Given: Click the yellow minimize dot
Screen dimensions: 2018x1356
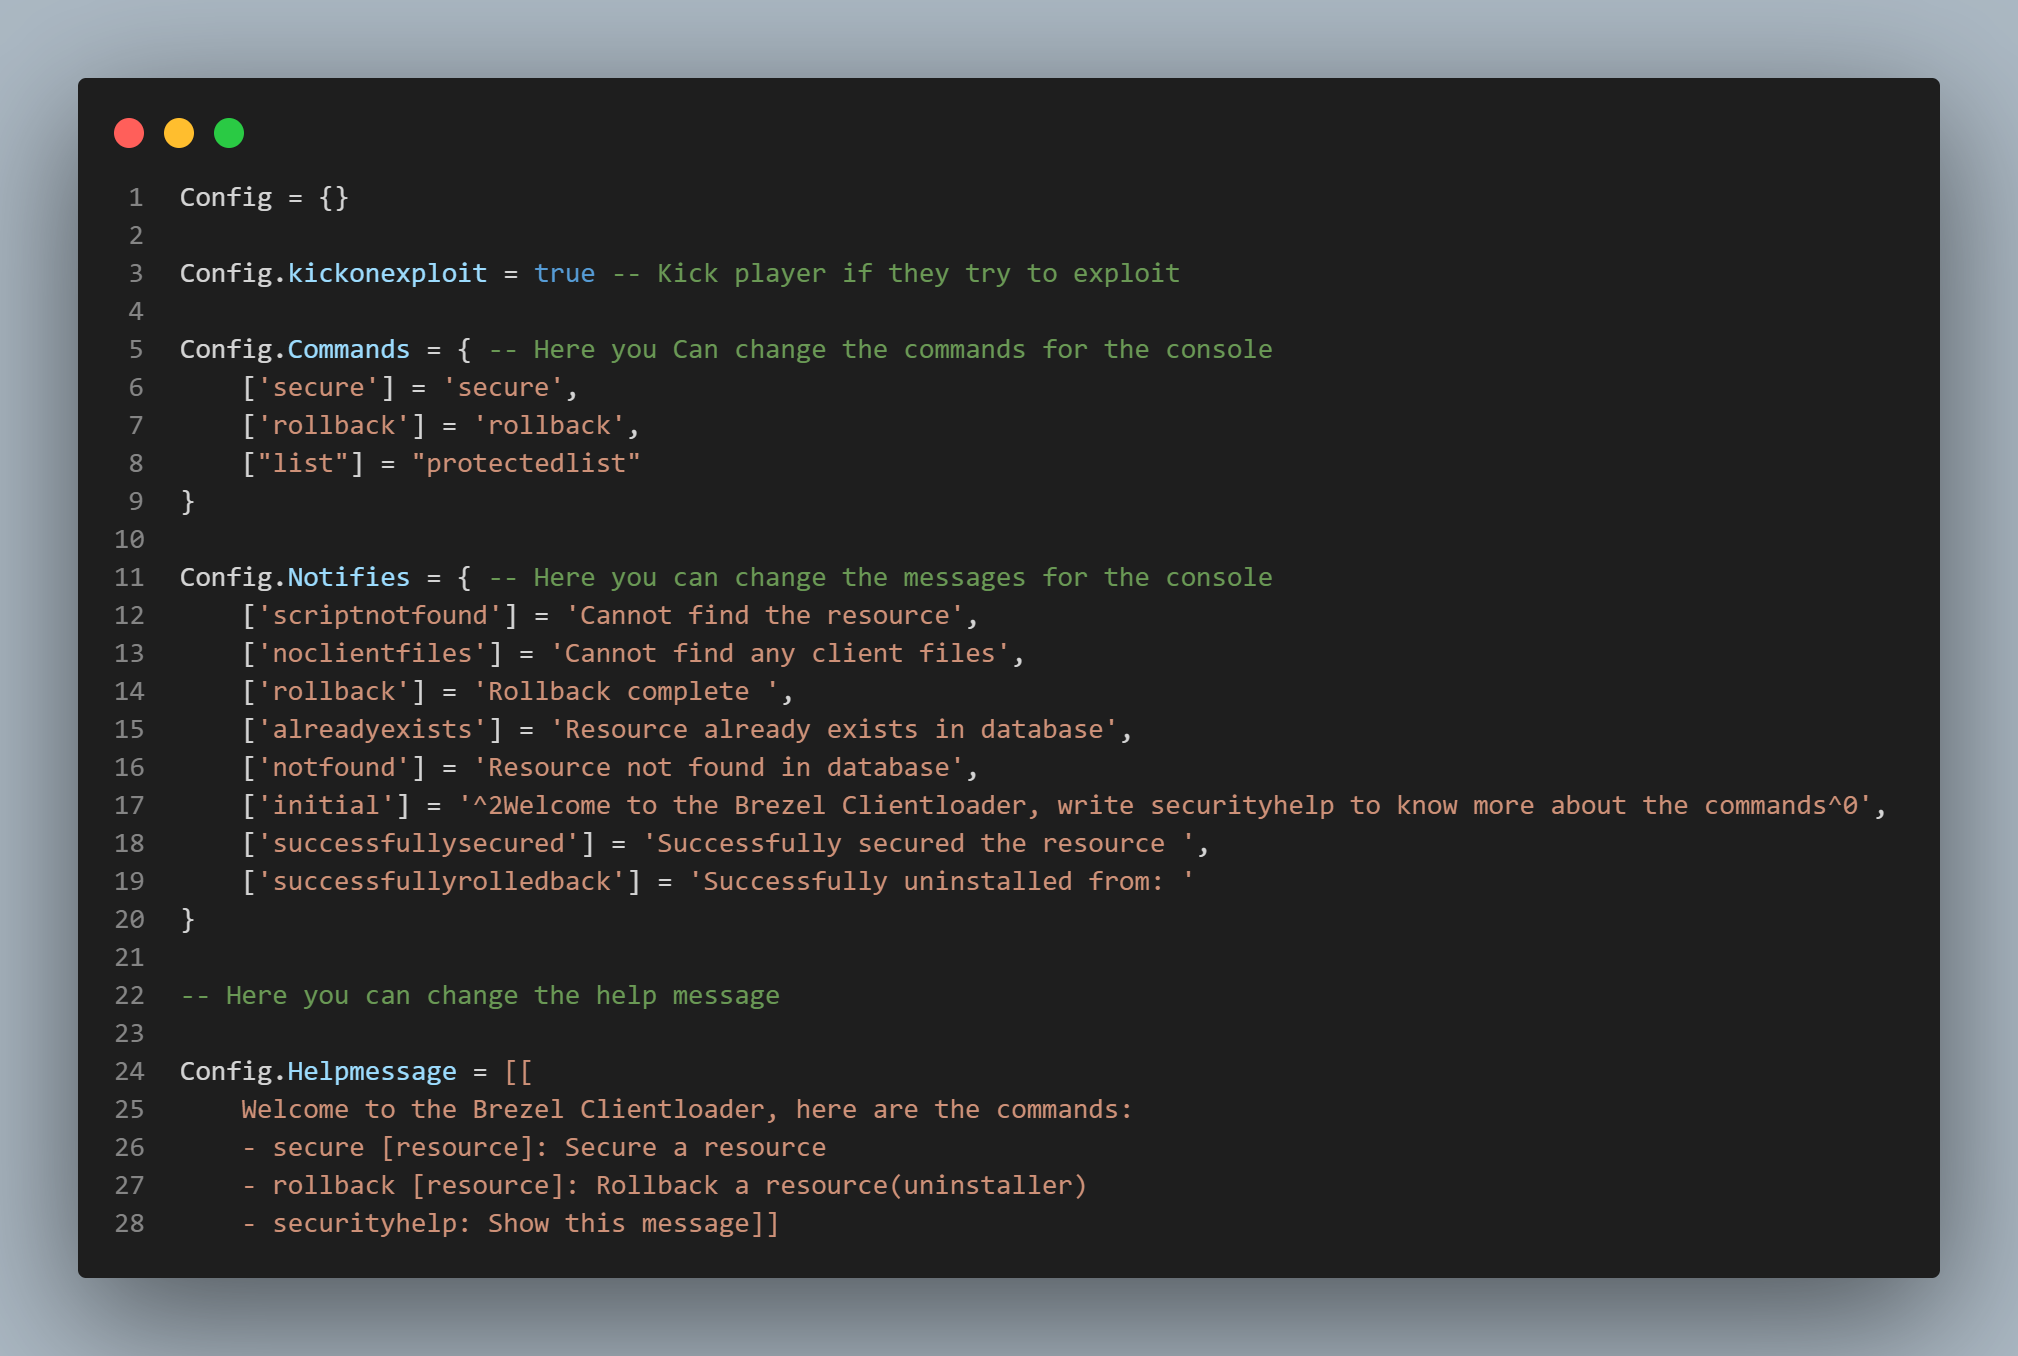Looking at the screenshot, I should pos(179,133).
